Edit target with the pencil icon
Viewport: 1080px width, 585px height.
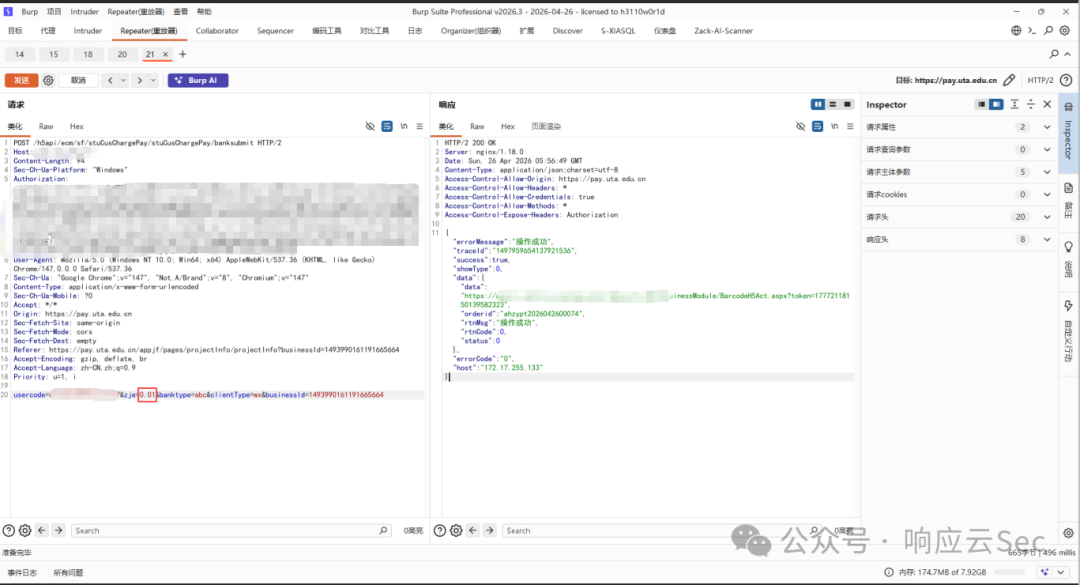(1009, 81)
